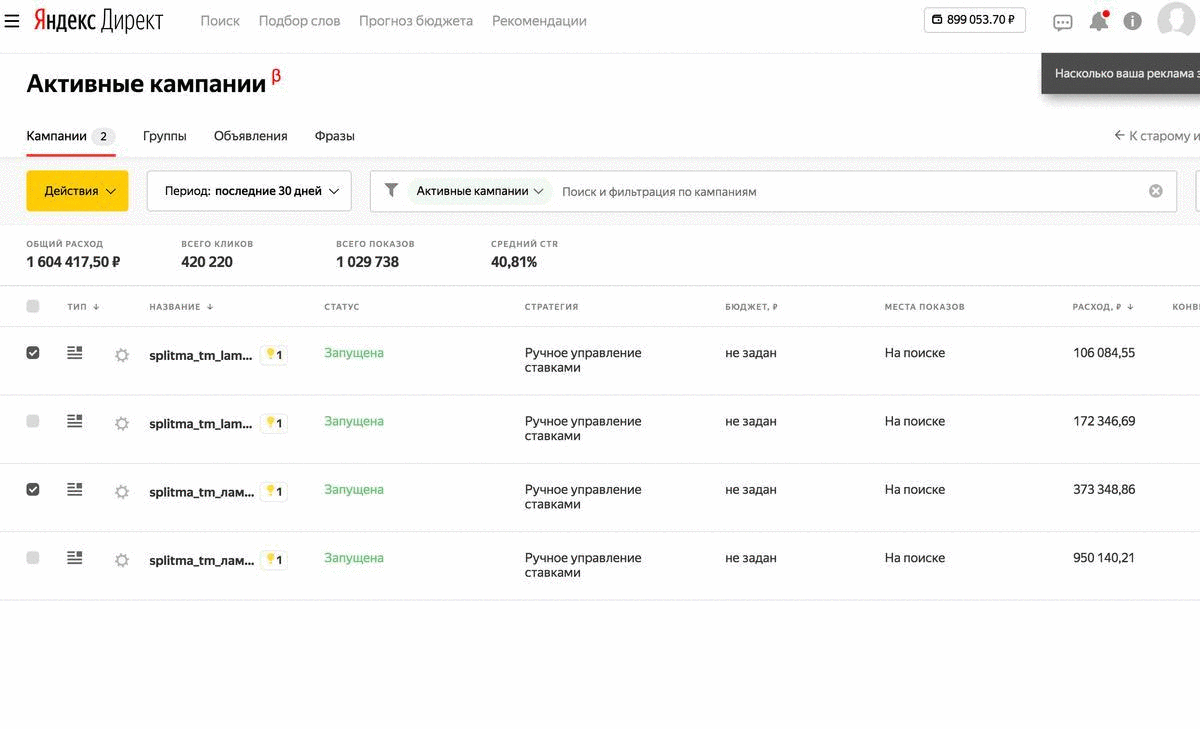Click the account balance 899 053.70 ₽ button

974,20
